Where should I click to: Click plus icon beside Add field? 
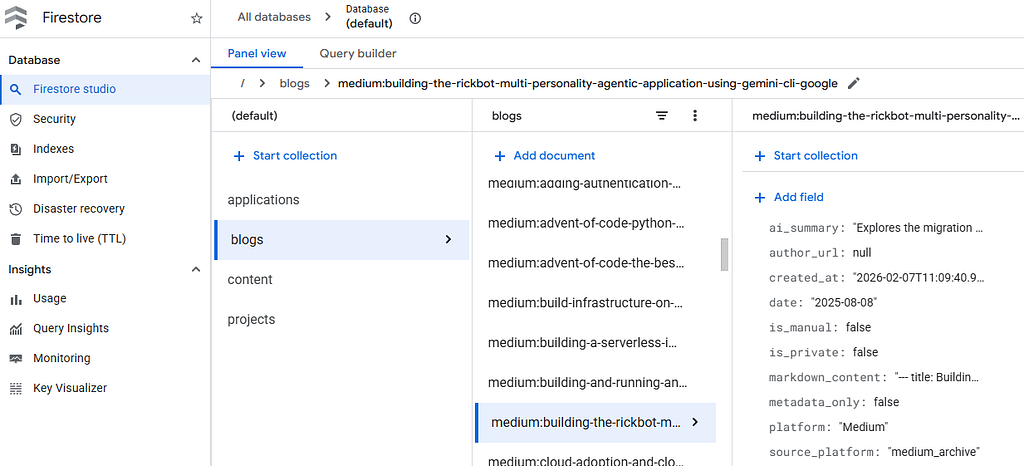click(x=760, y=198)
